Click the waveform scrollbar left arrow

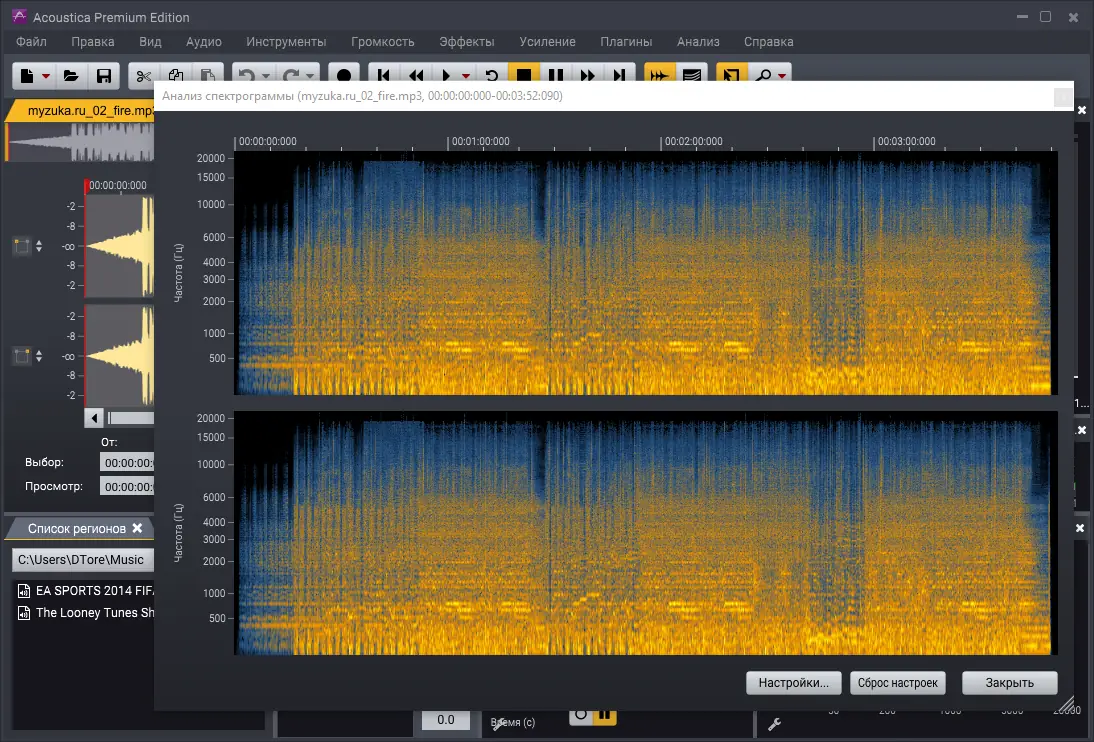pyautogui.click(x=94, y=418)
